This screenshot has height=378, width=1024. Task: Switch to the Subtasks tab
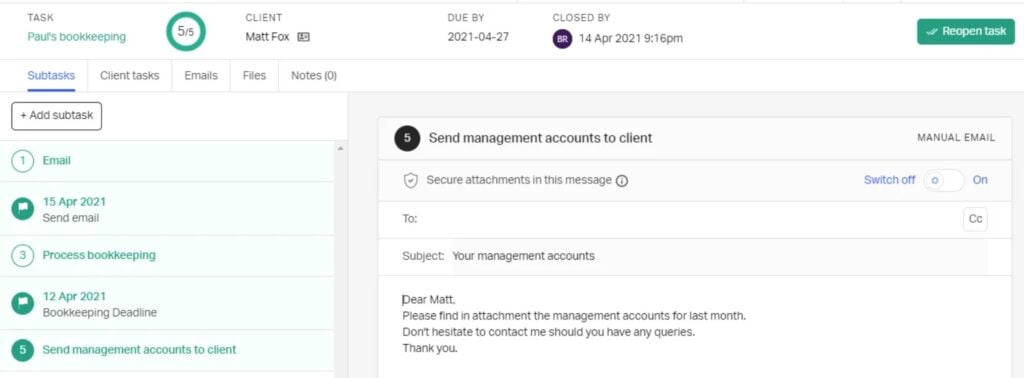point(51,76)
